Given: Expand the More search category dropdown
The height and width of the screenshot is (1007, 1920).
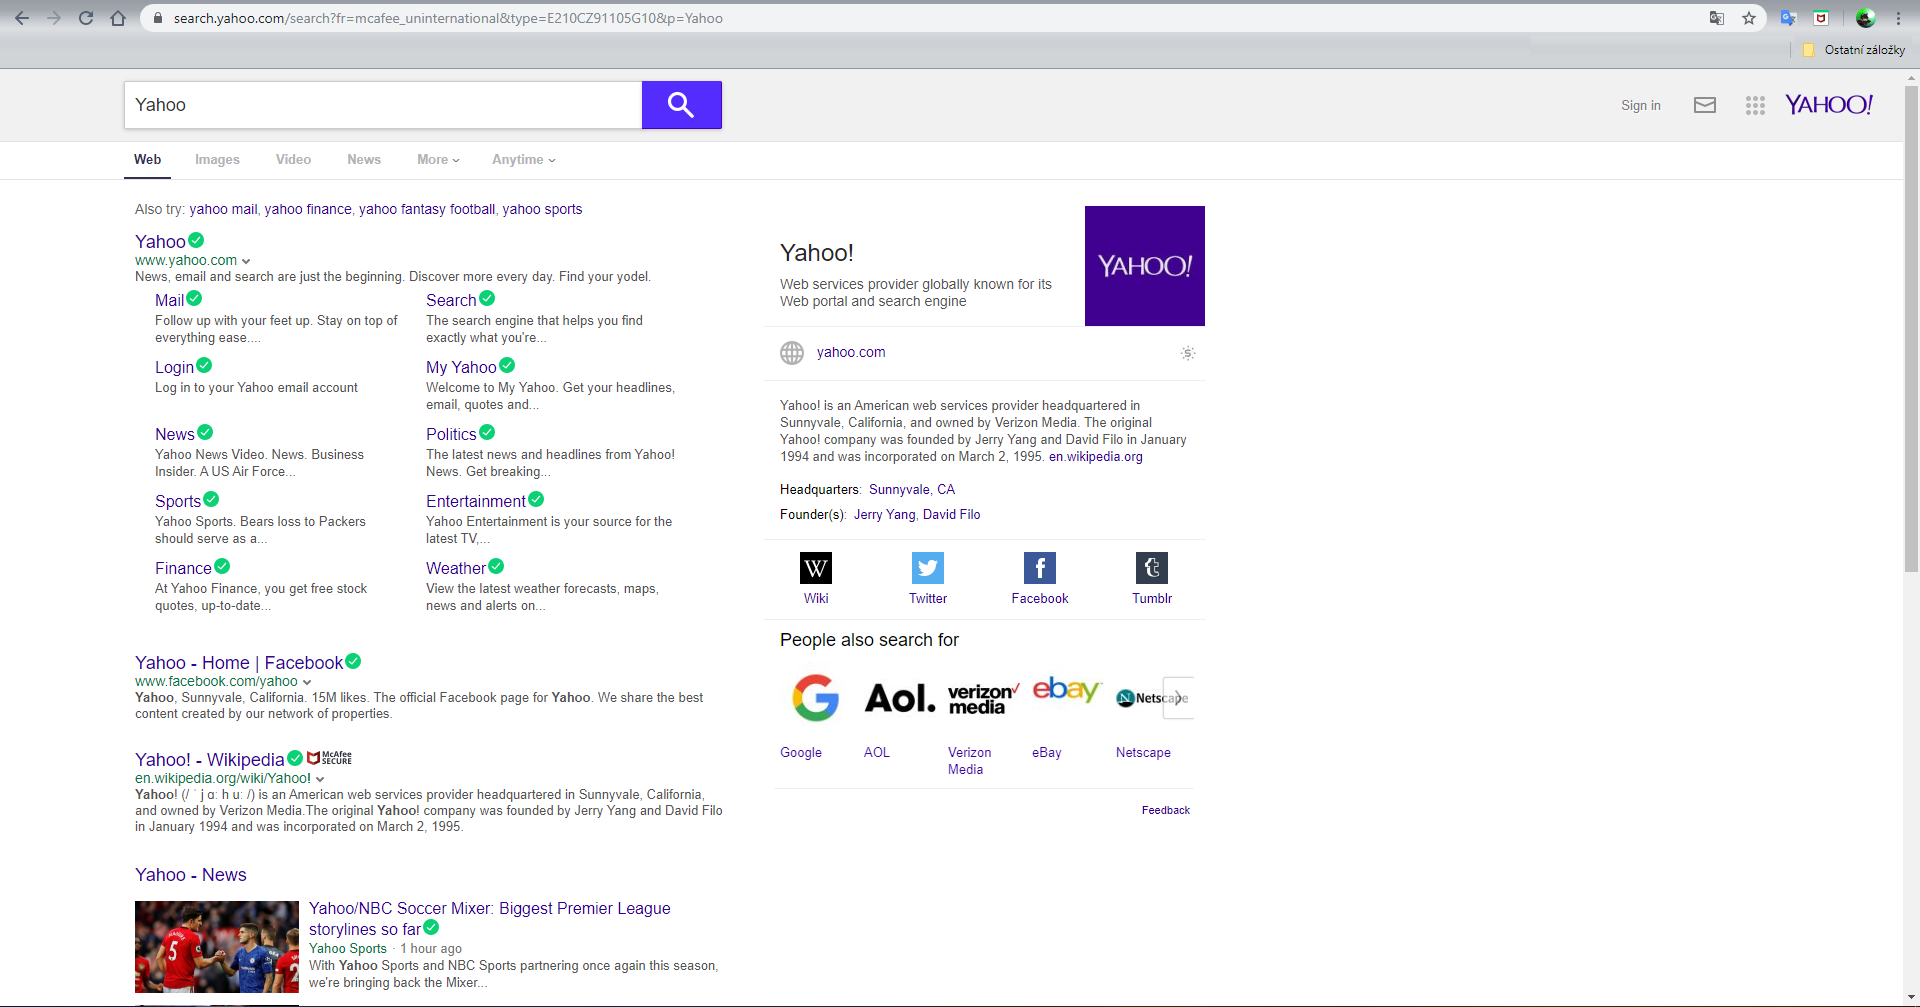Looking at the screenshot, I should [x=438, y=160].
